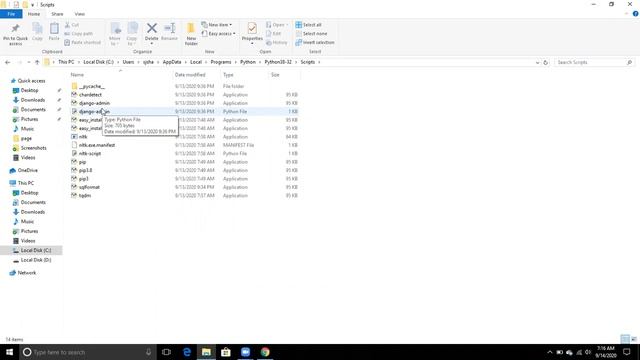Open the Recent locations dropdown beside Forward
The height and width of the screenshot is (360, 640).
coord(29,62)
